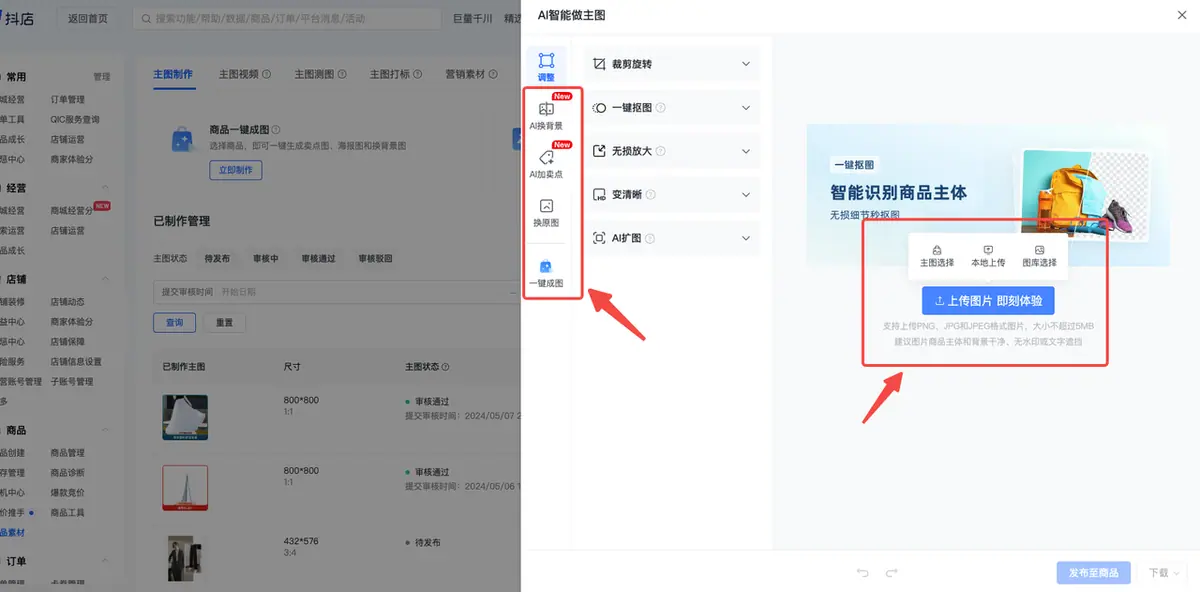Click the 变清晰 HD icon
This screenshot has height=592, width=1200.
(599, 195)
